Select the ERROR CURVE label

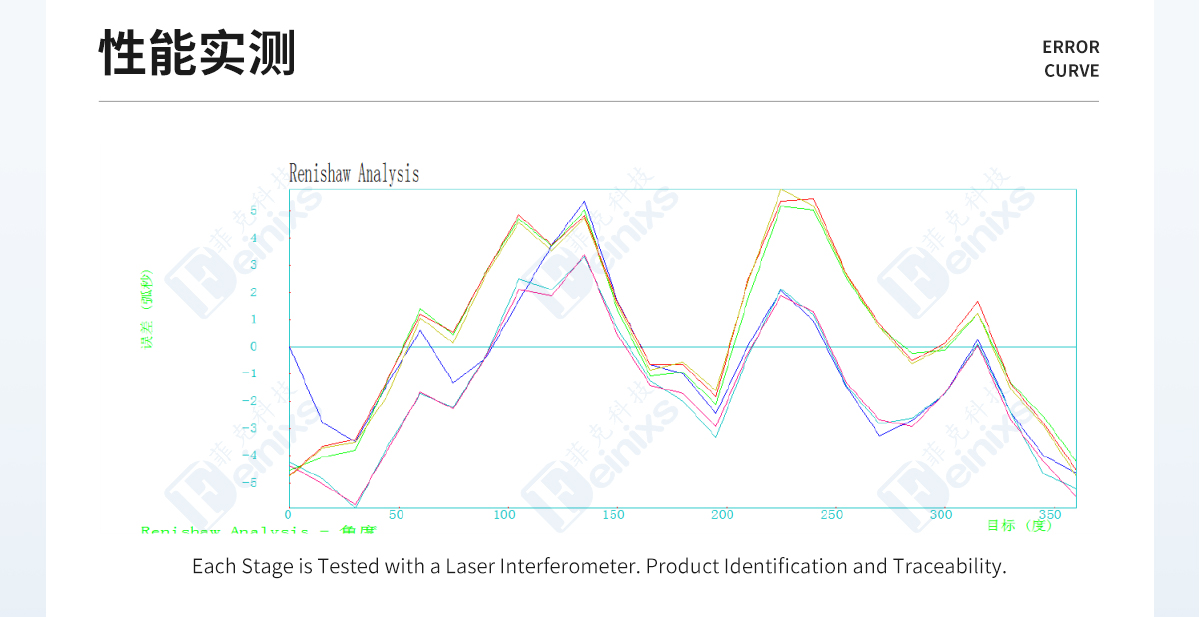point(1071,59)
